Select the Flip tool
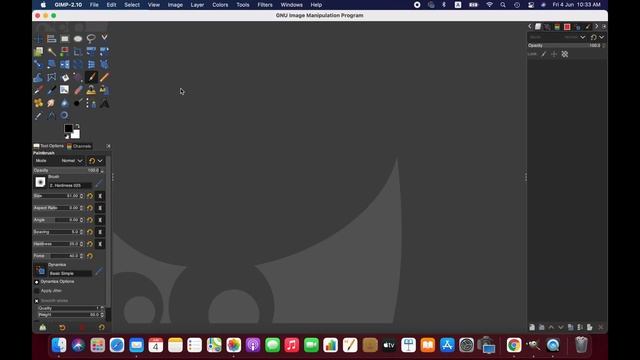Image resolution: width=640 pixels, height=360 pixels. click(x=64, y=64)
